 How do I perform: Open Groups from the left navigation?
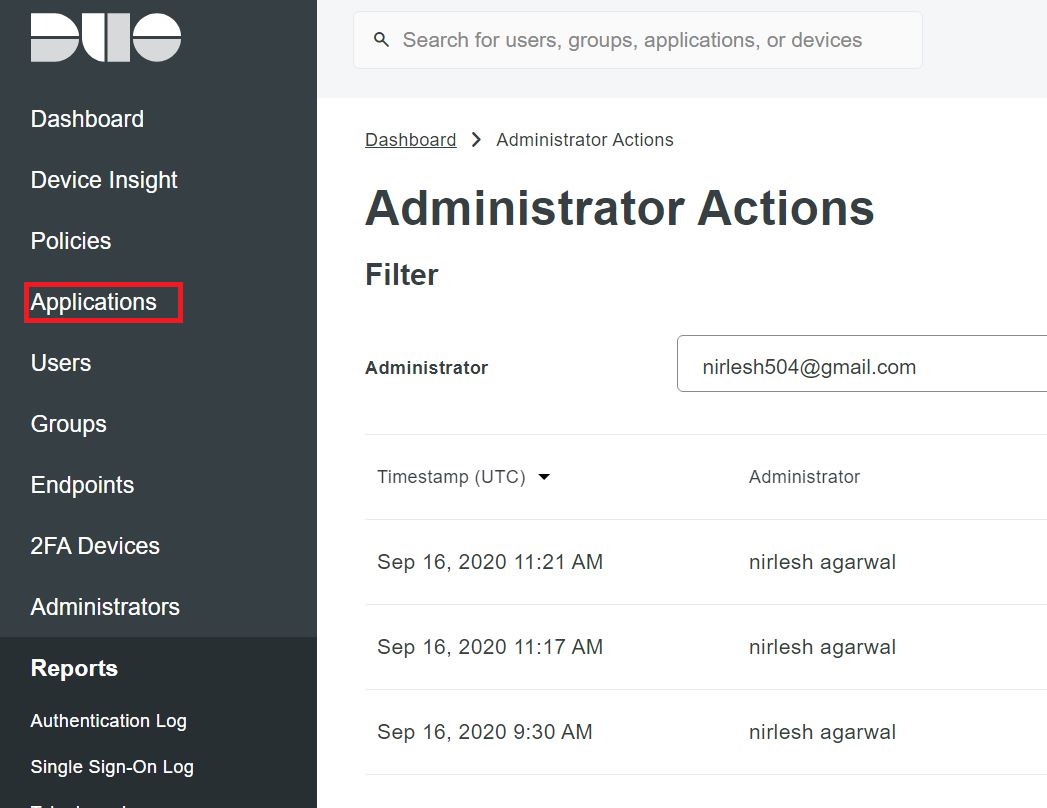click(69, 424)
